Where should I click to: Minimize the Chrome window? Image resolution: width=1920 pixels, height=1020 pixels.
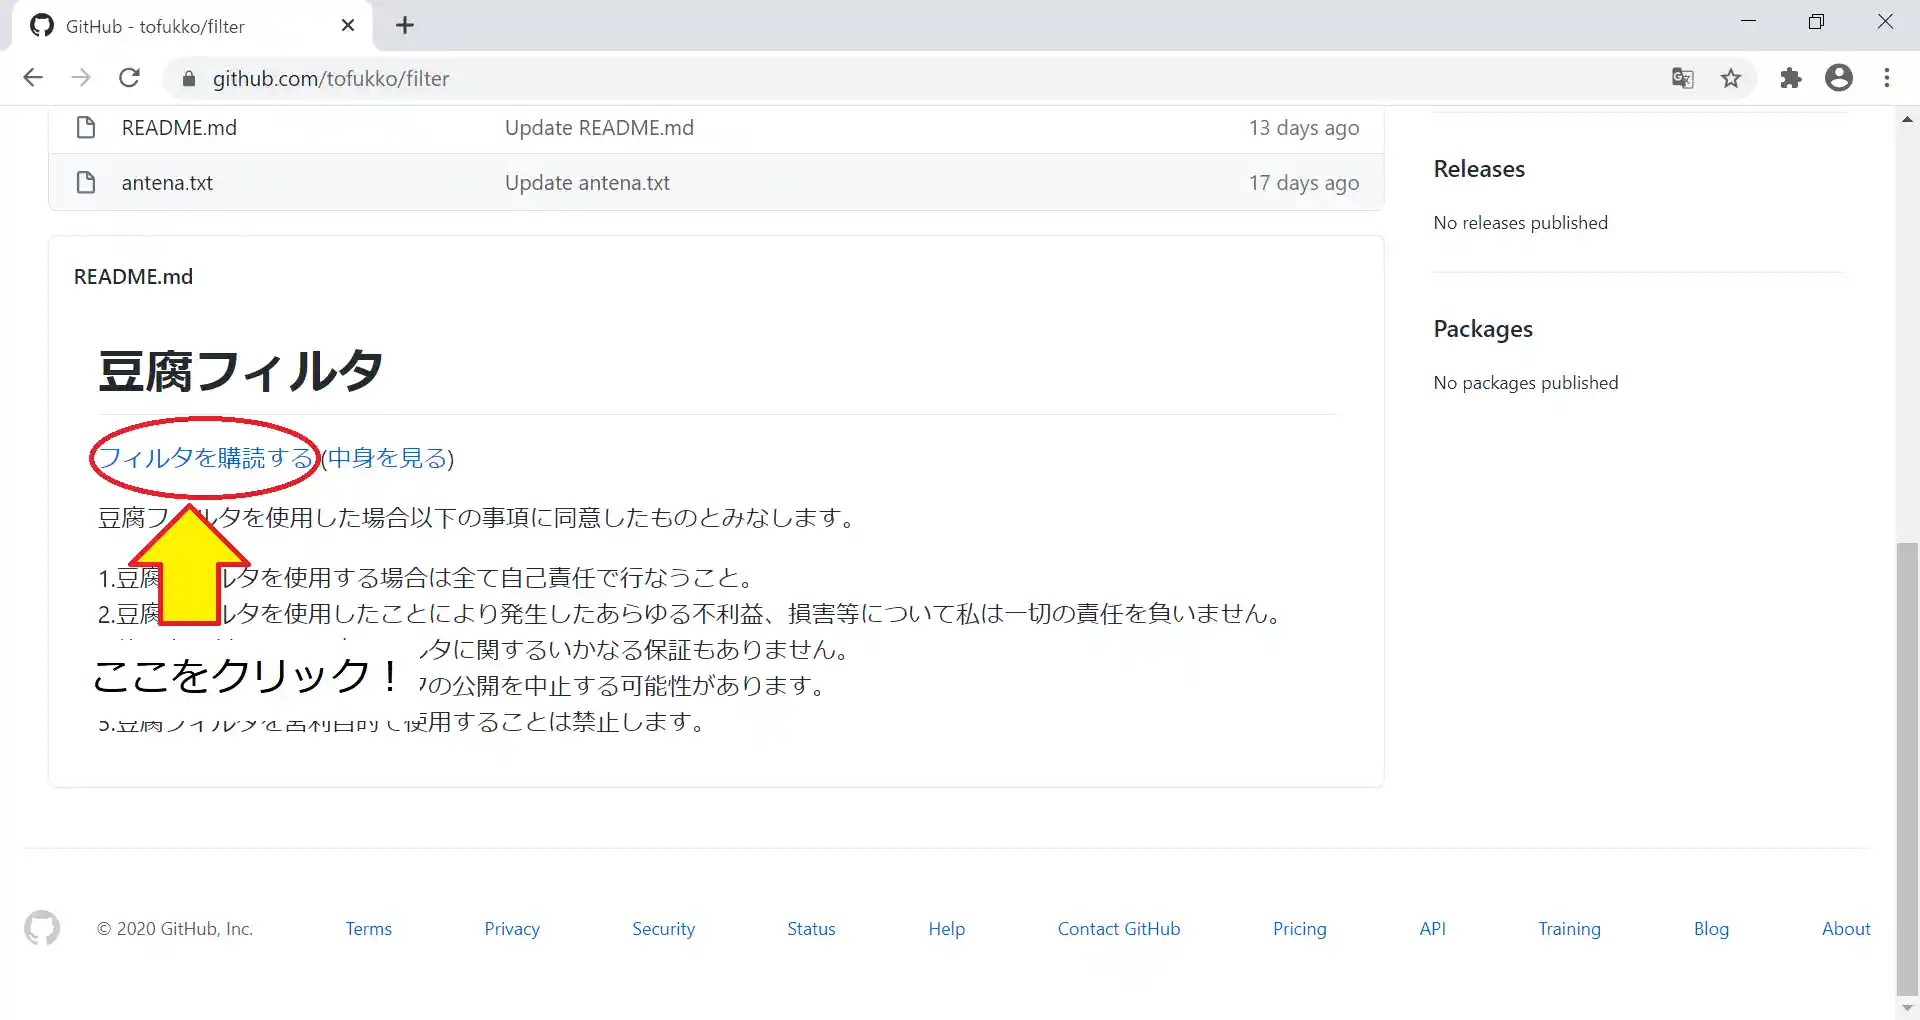pyautogui.click(x=1748, y=22)
